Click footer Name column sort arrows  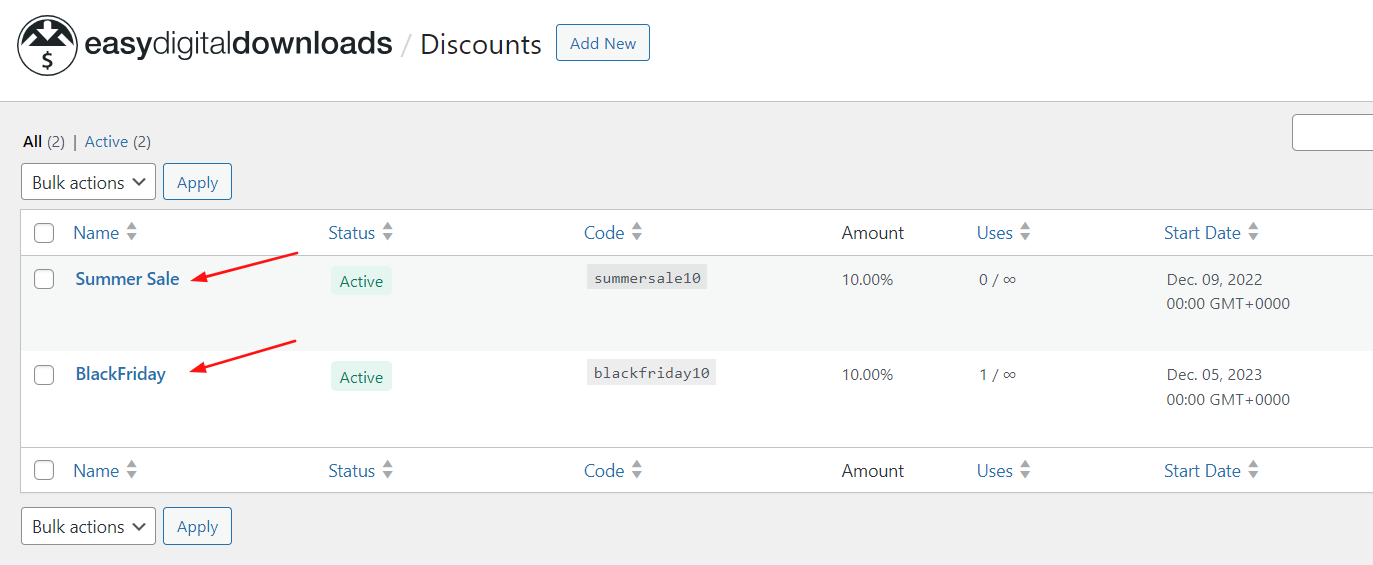click(131, 470)
